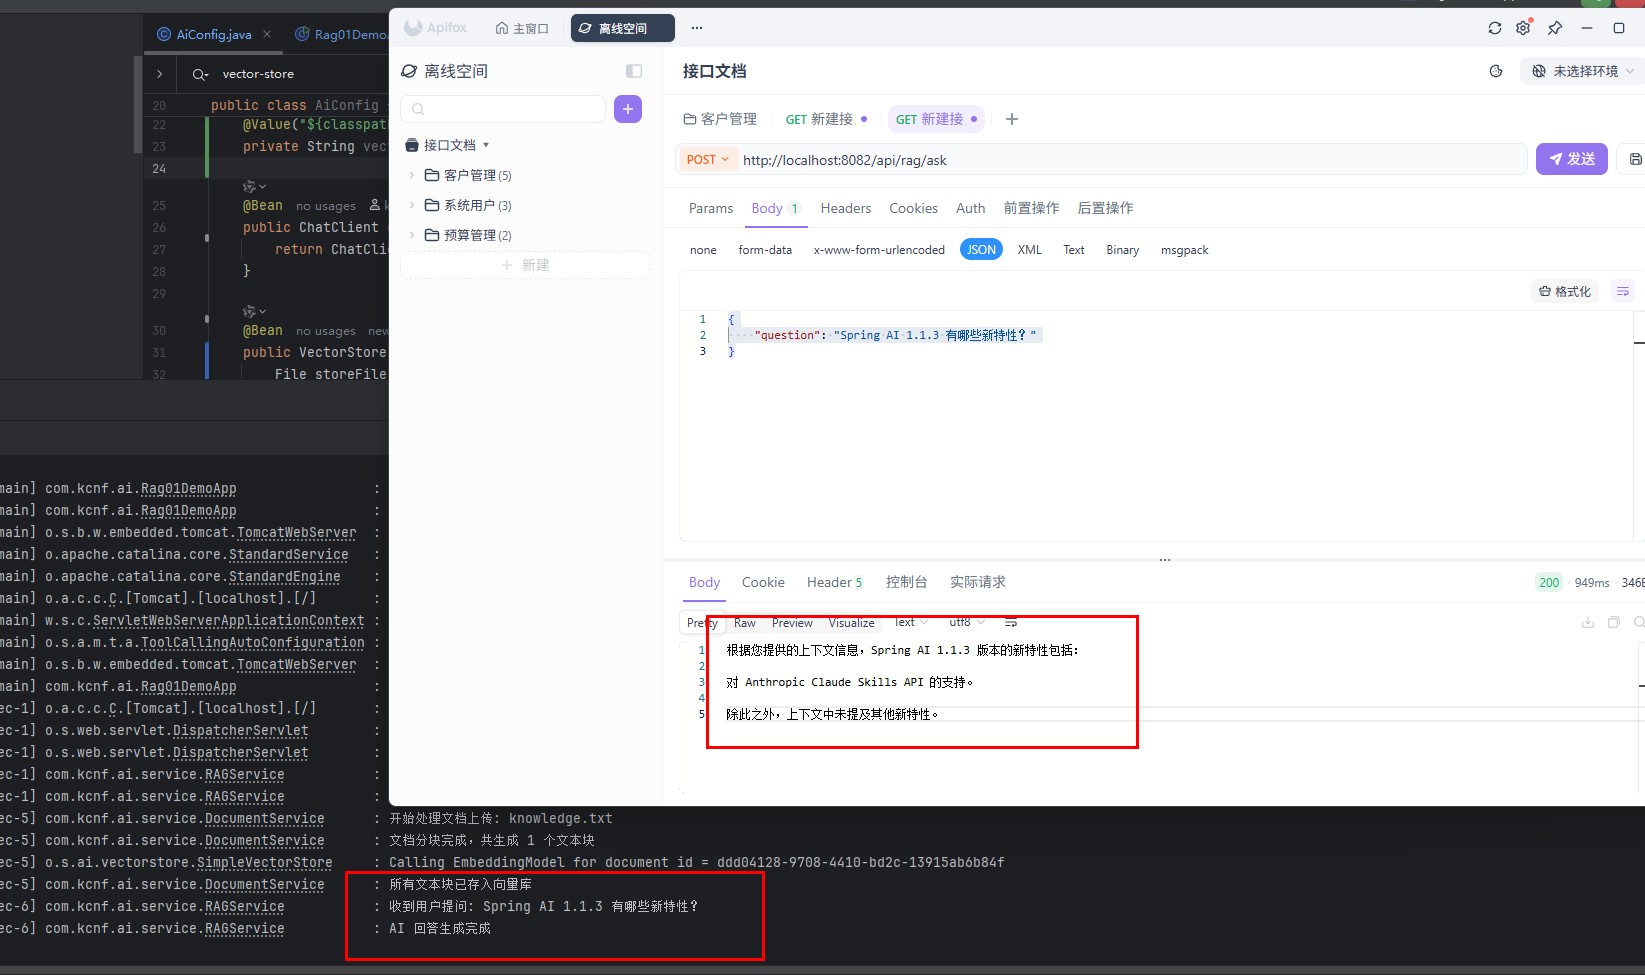Open the settings gear icon
Screen dimensions: 1645x975
[1523, 28]
